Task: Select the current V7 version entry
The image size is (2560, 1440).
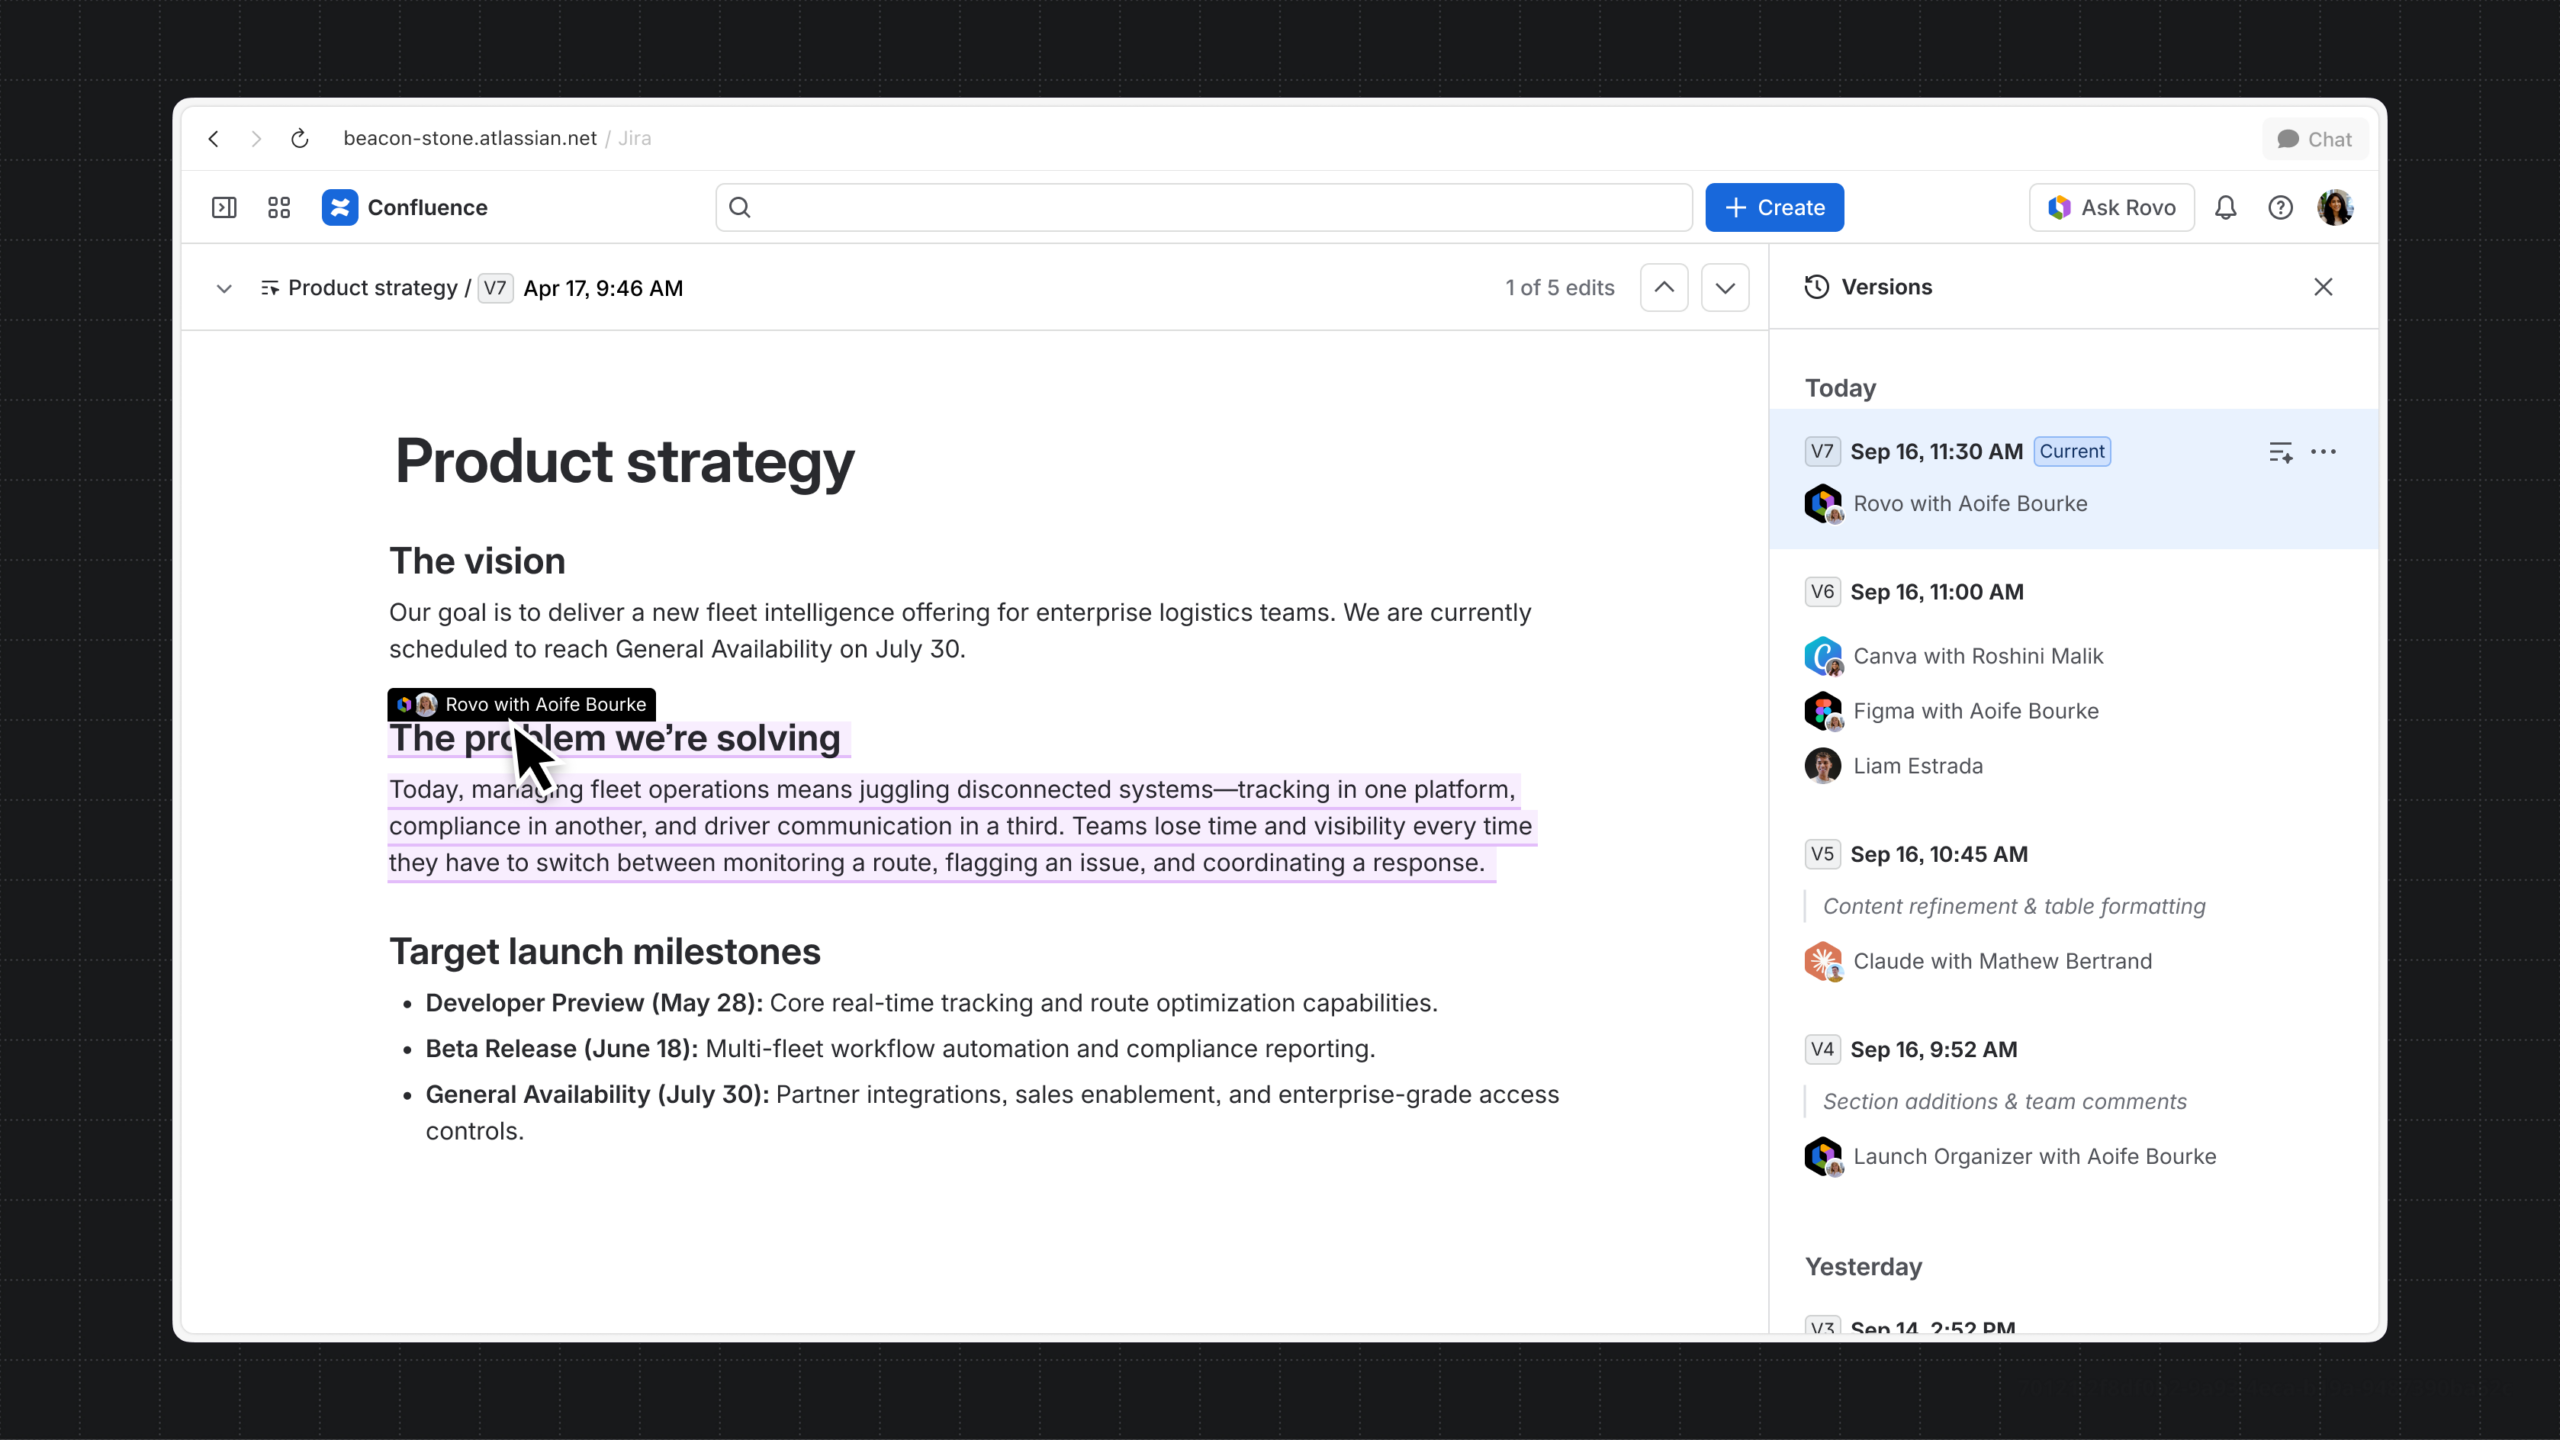Action: (x=2073, y=478)
